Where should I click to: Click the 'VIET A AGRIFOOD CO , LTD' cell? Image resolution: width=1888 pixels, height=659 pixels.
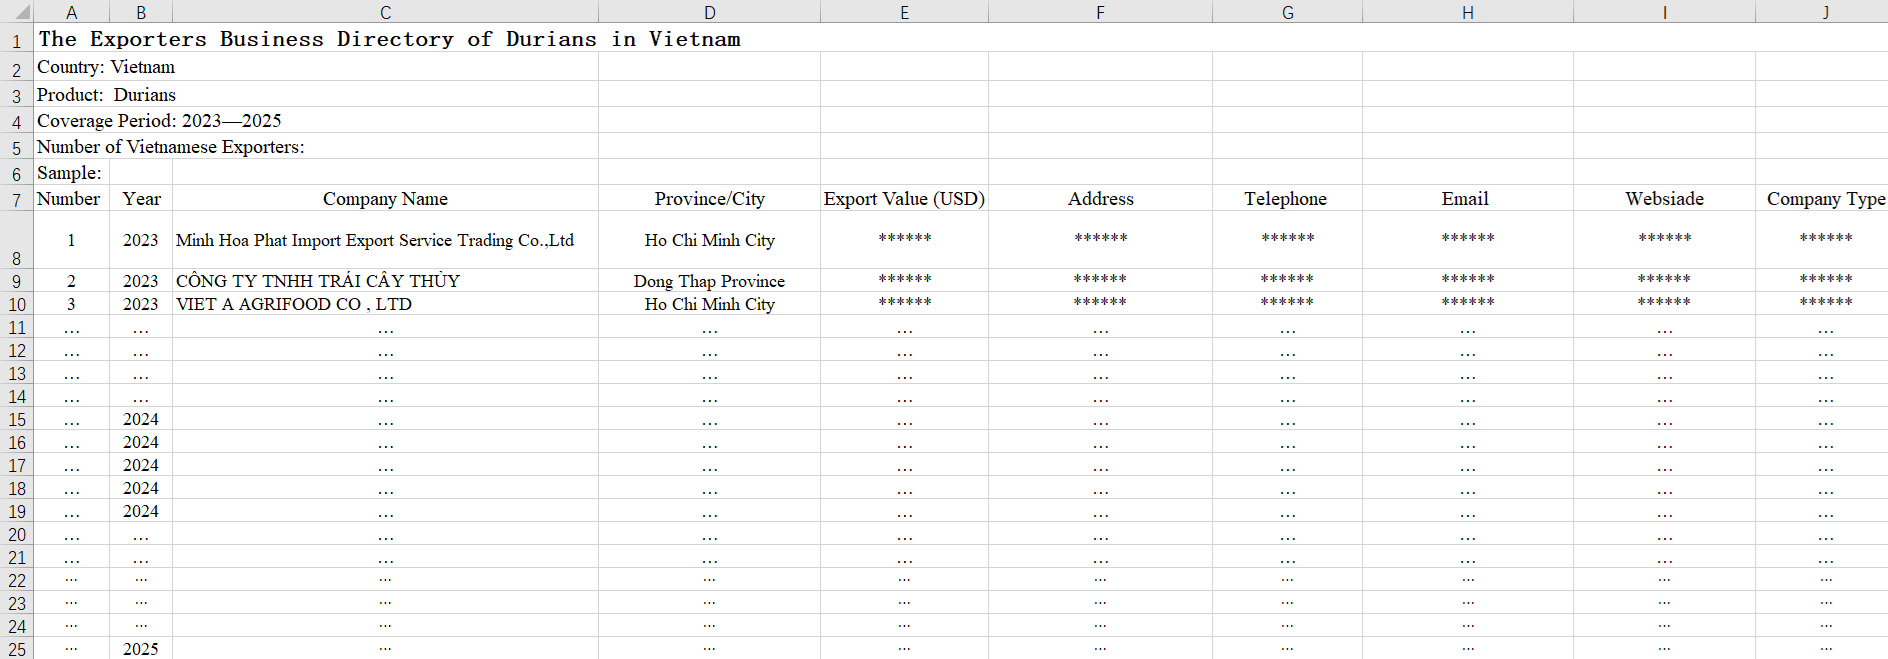[x=294, y=304]
